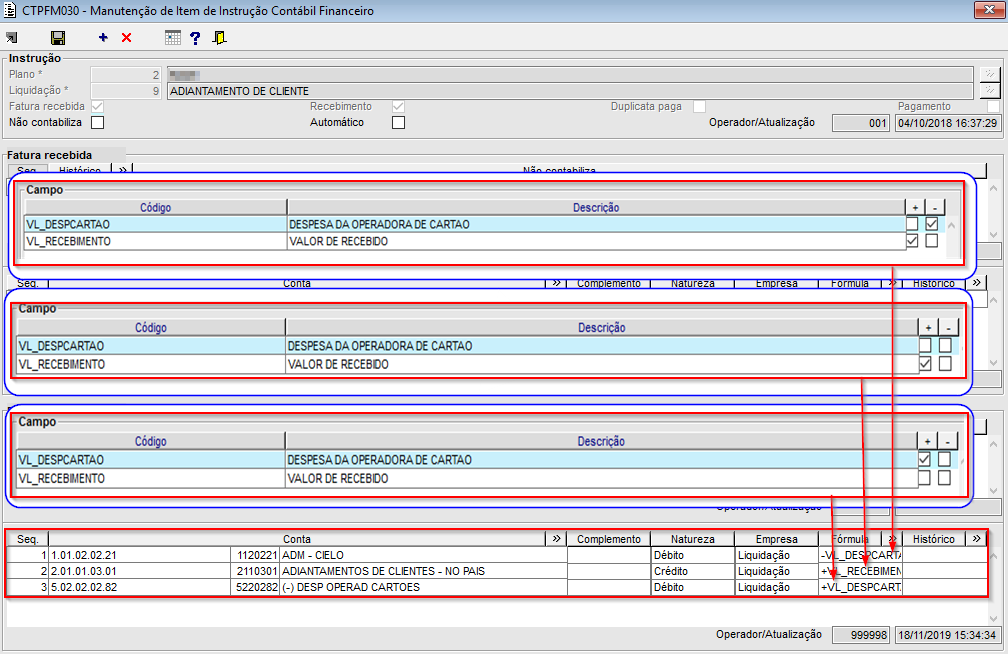
Task: Expand Histórico column in bottom grid
Action: [976, 539]
